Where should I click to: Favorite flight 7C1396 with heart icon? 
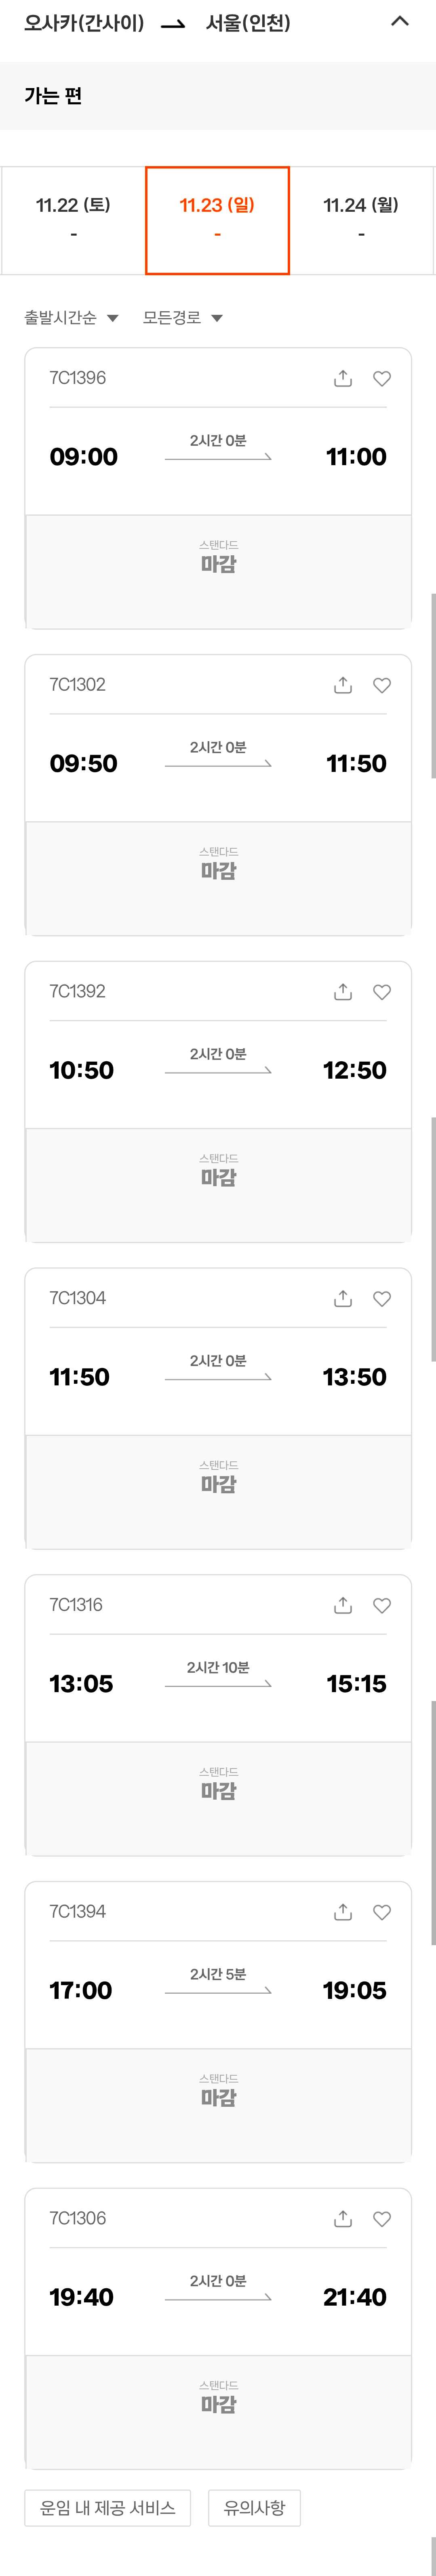pos(382,378)
